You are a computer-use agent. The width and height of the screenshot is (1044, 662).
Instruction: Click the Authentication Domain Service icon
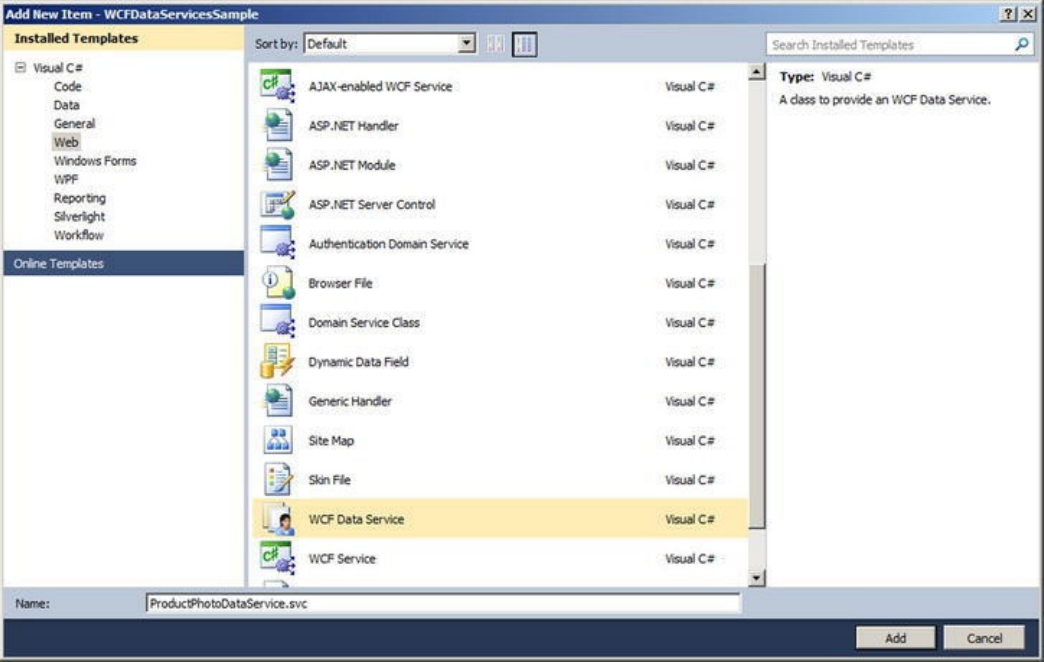pyautogui.click(x=278, y=243)
